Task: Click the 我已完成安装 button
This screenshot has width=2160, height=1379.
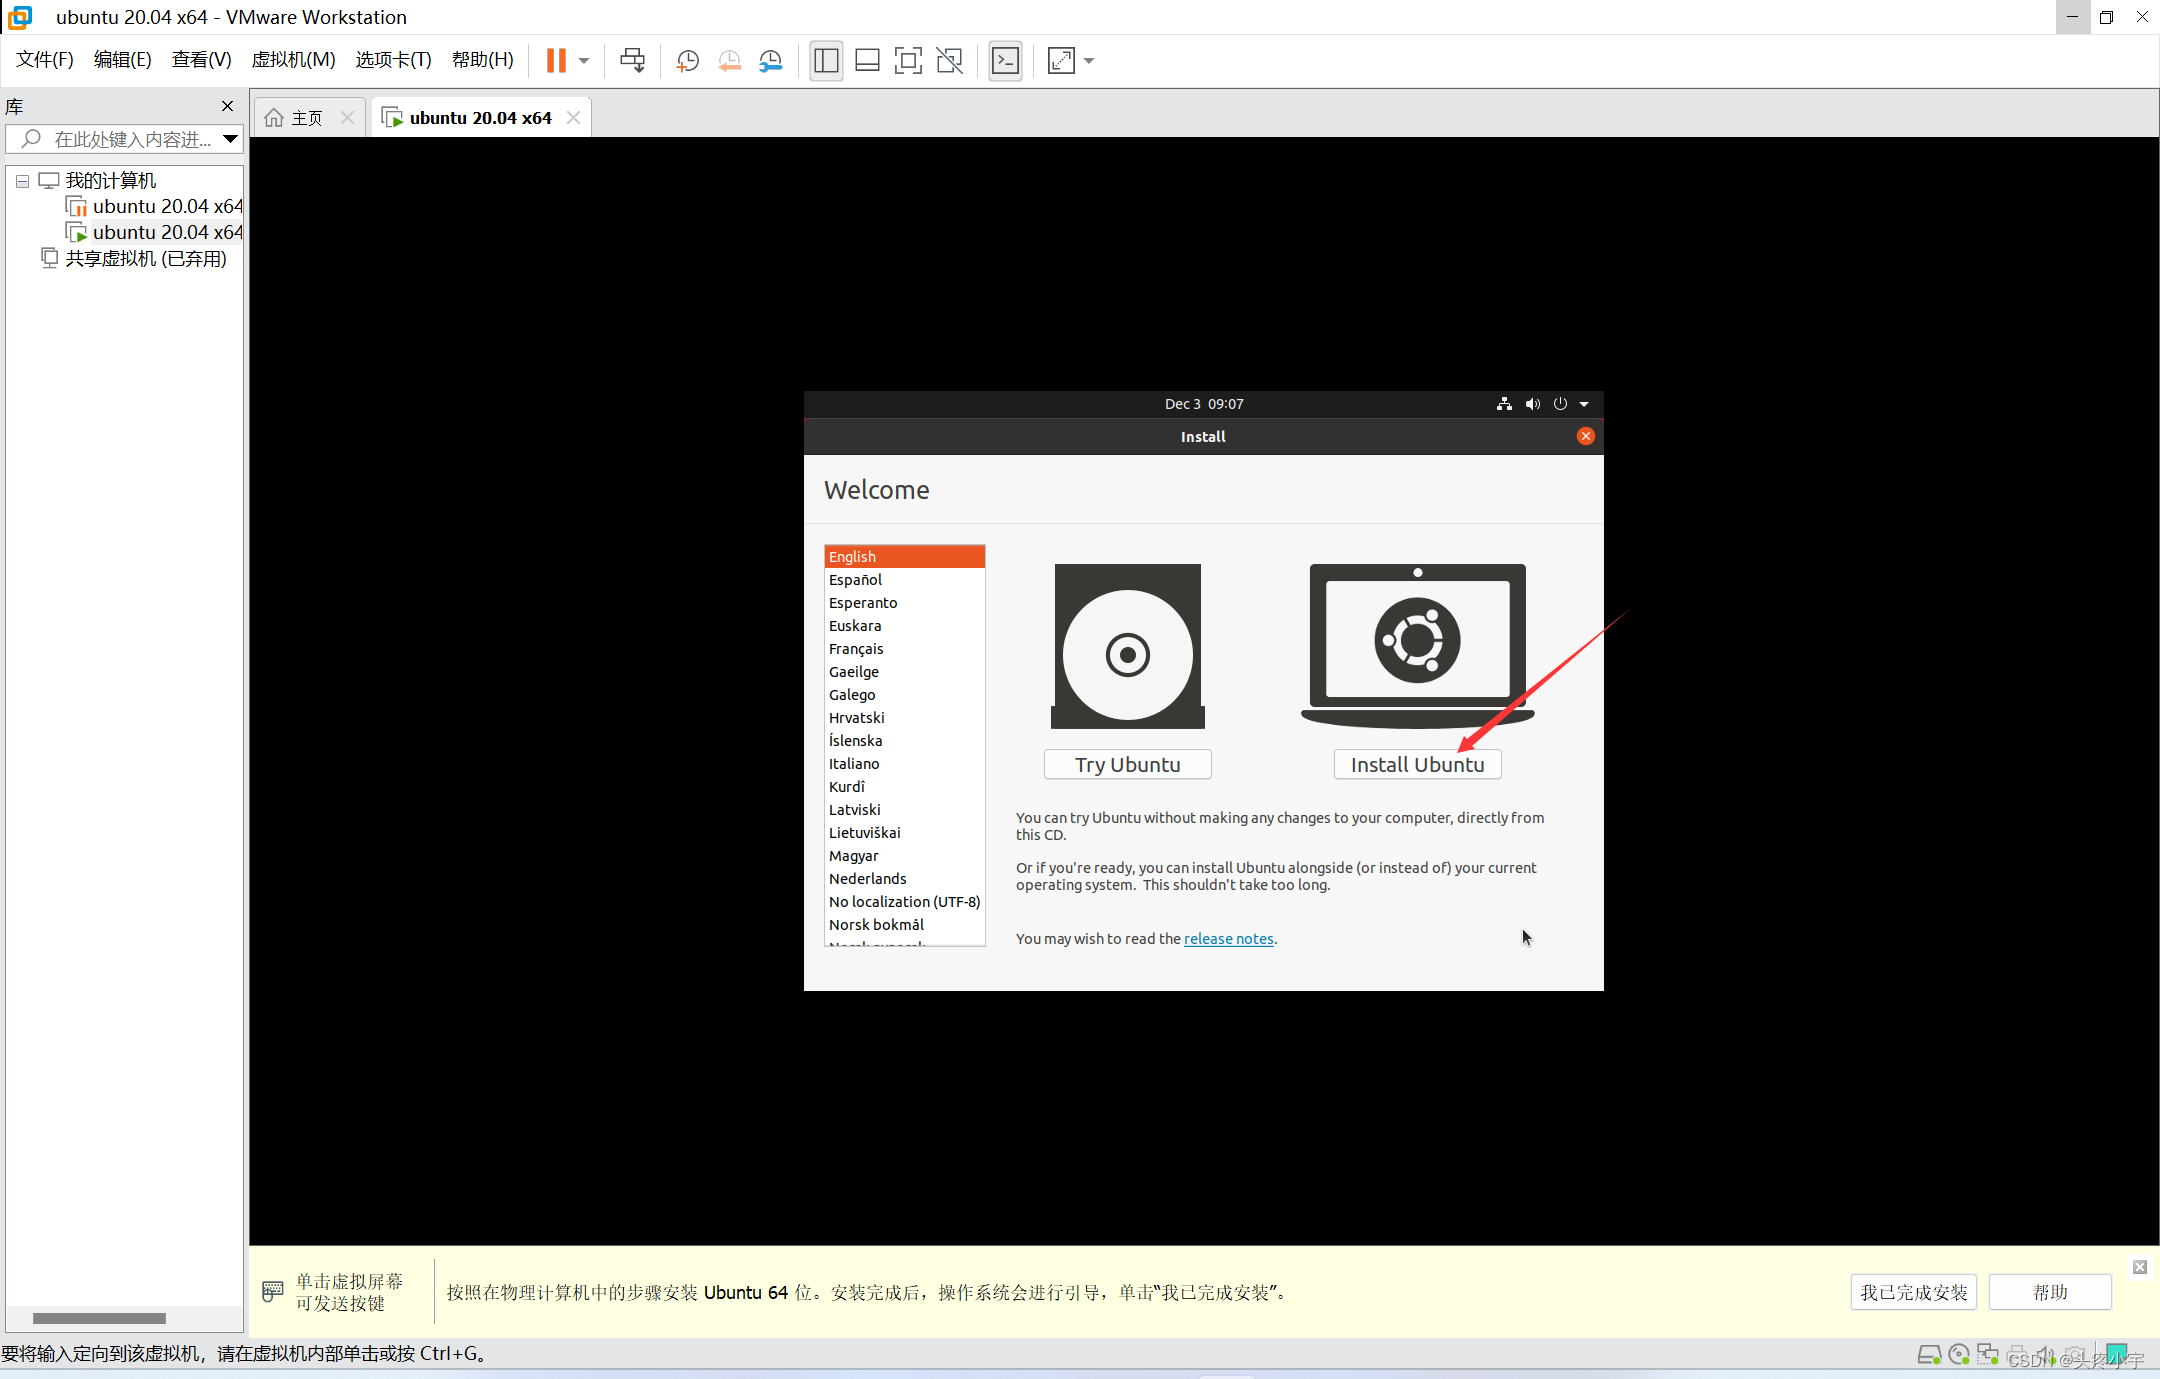Action: (1913, 1292)
